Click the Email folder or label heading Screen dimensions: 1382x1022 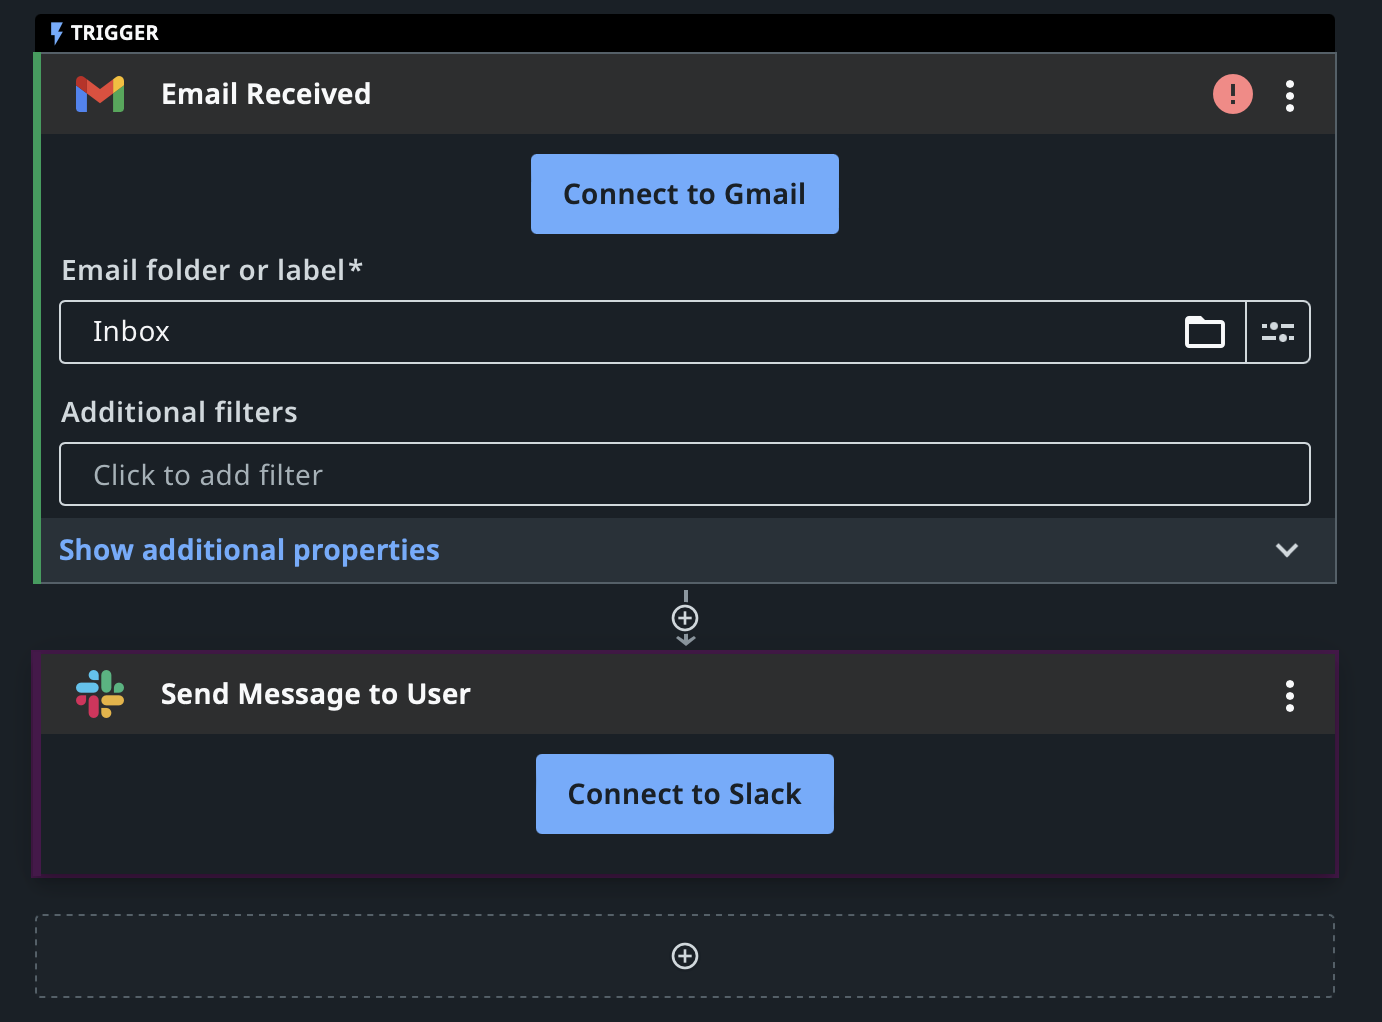[x=212, y=270]
